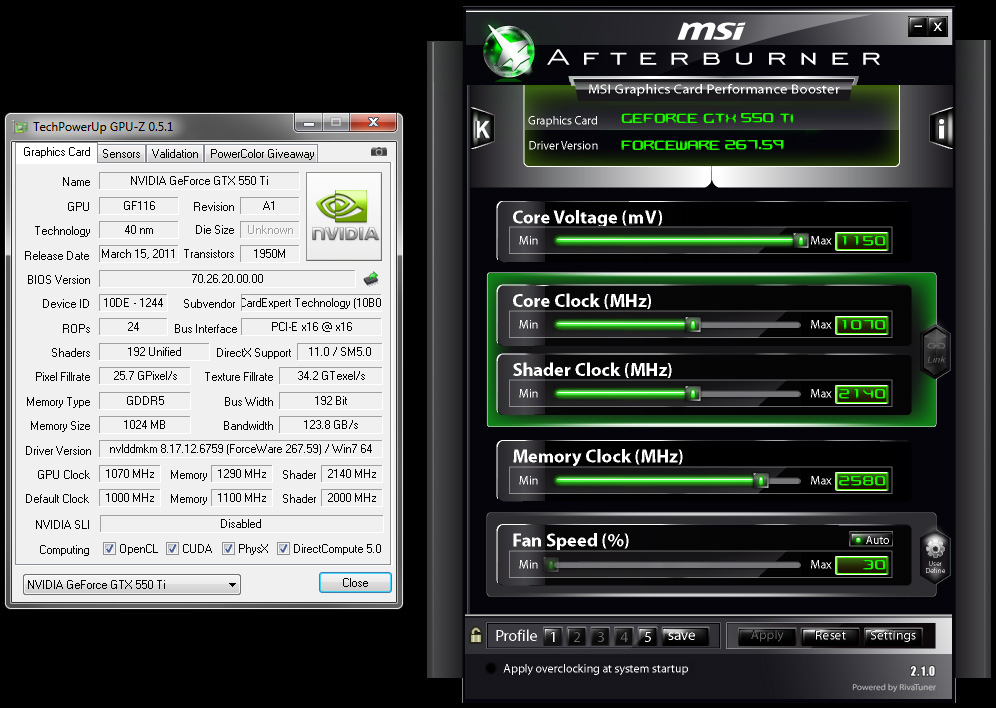Screen dimensions: 996x708
Task: Open Afterburner Settings
Action: [892, 636]
